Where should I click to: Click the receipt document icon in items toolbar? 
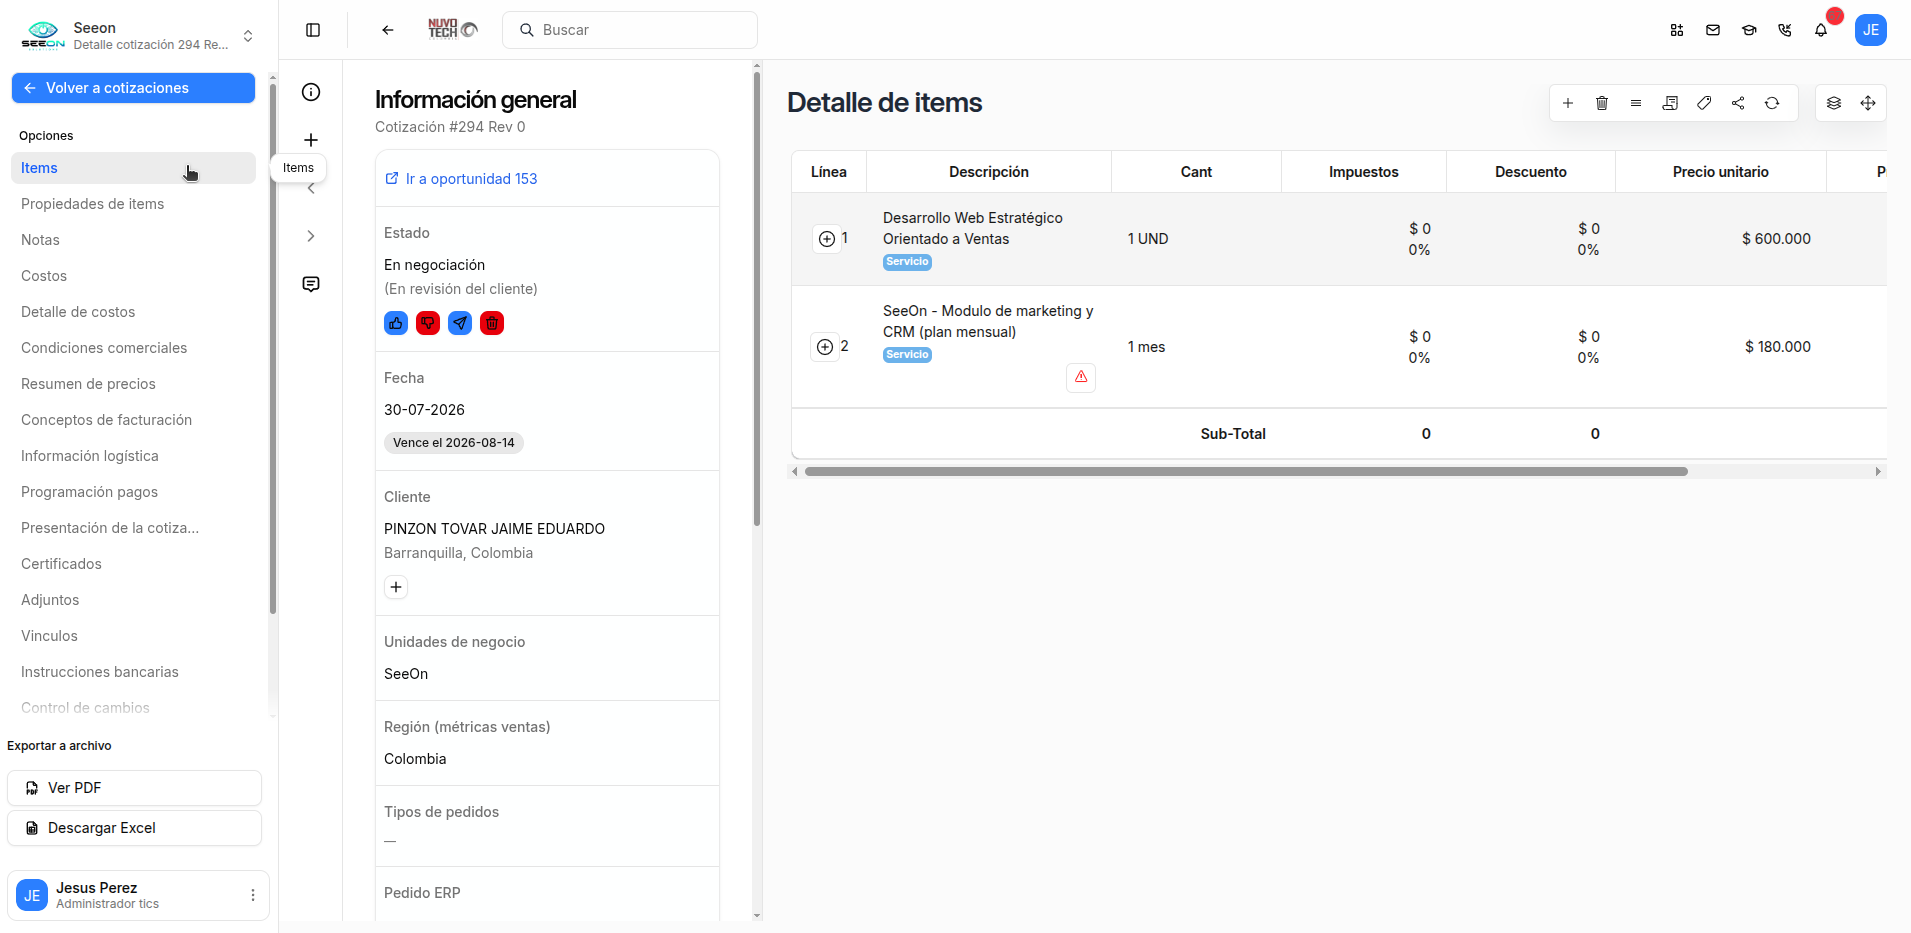[x=1670, y=103]
